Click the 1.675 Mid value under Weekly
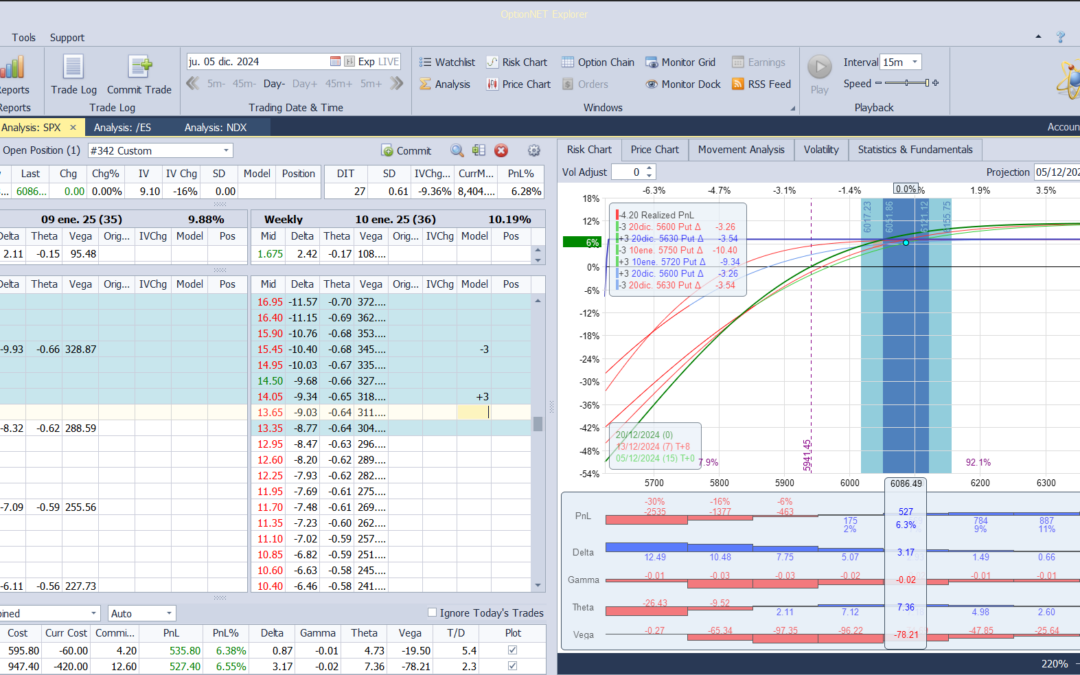 click(x=270, y=253)
